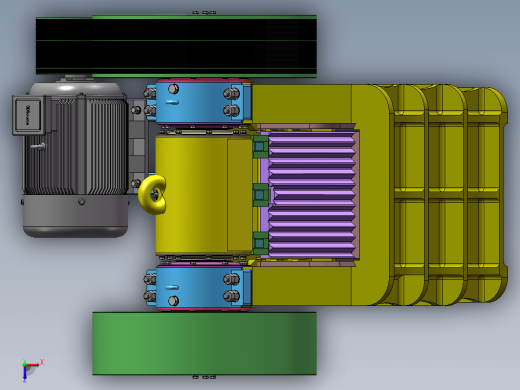The image size is (520, 390).
Task: Pick the yellow lifting eye bolt
Action: pyautogui.click(x=152, y=195)
